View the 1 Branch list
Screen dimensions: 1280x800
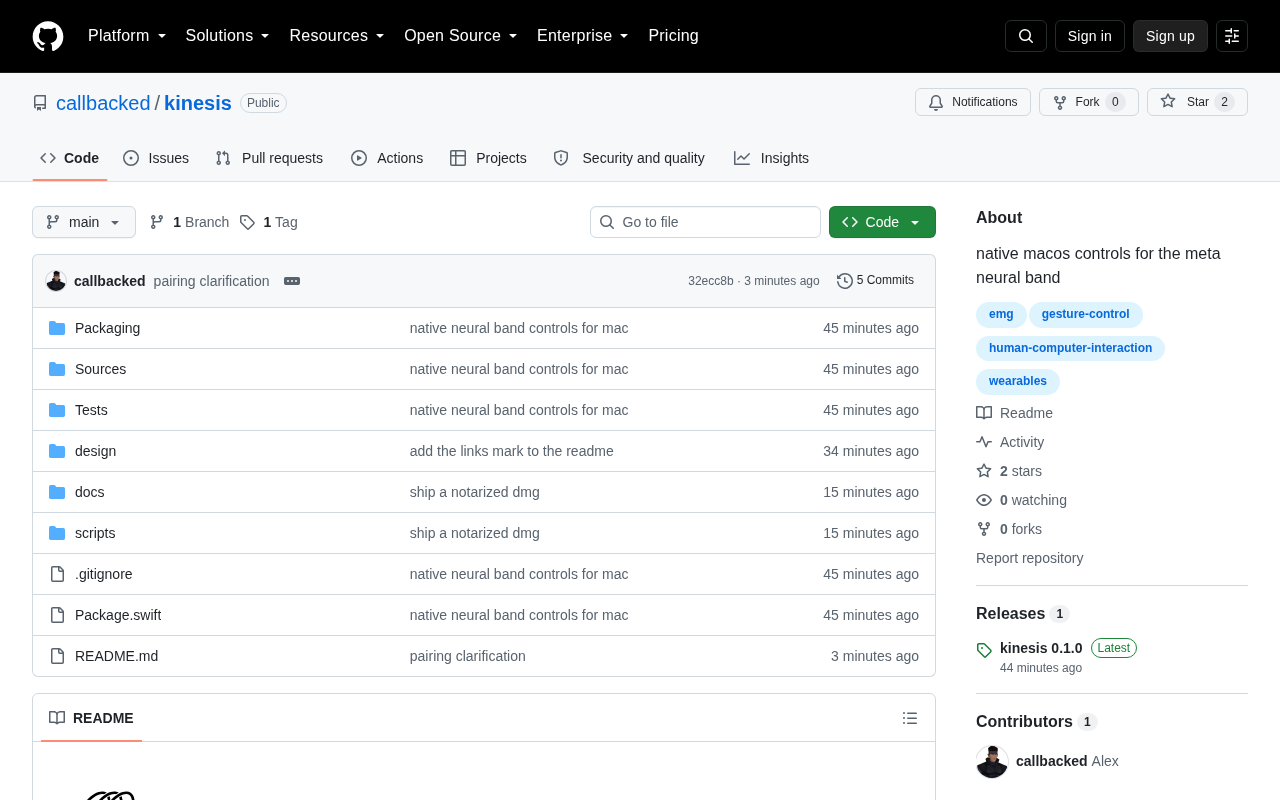(x=189, y=222)
